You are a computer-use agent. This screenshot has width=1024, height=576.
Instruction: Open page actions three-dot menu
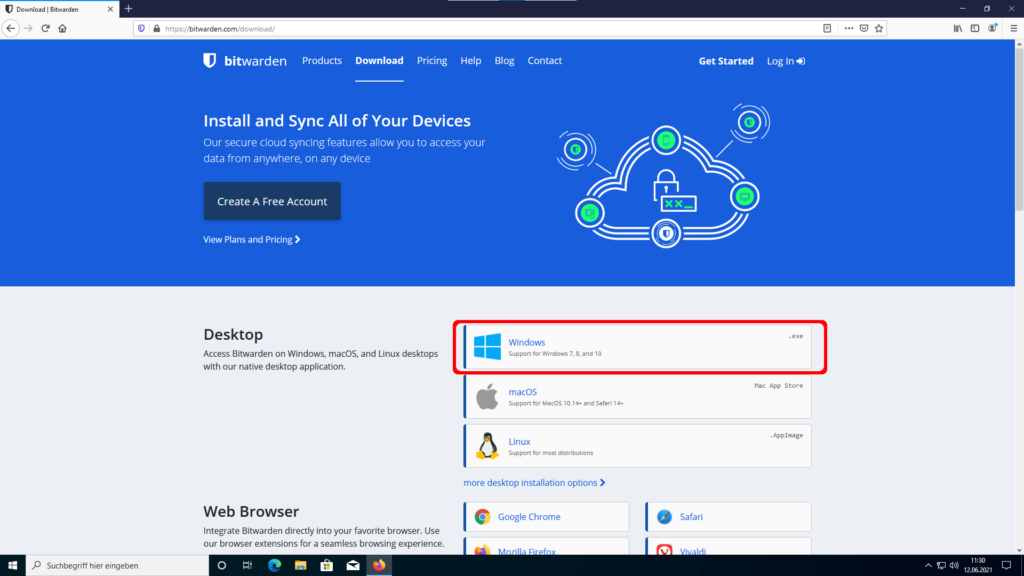coord(848,28)
